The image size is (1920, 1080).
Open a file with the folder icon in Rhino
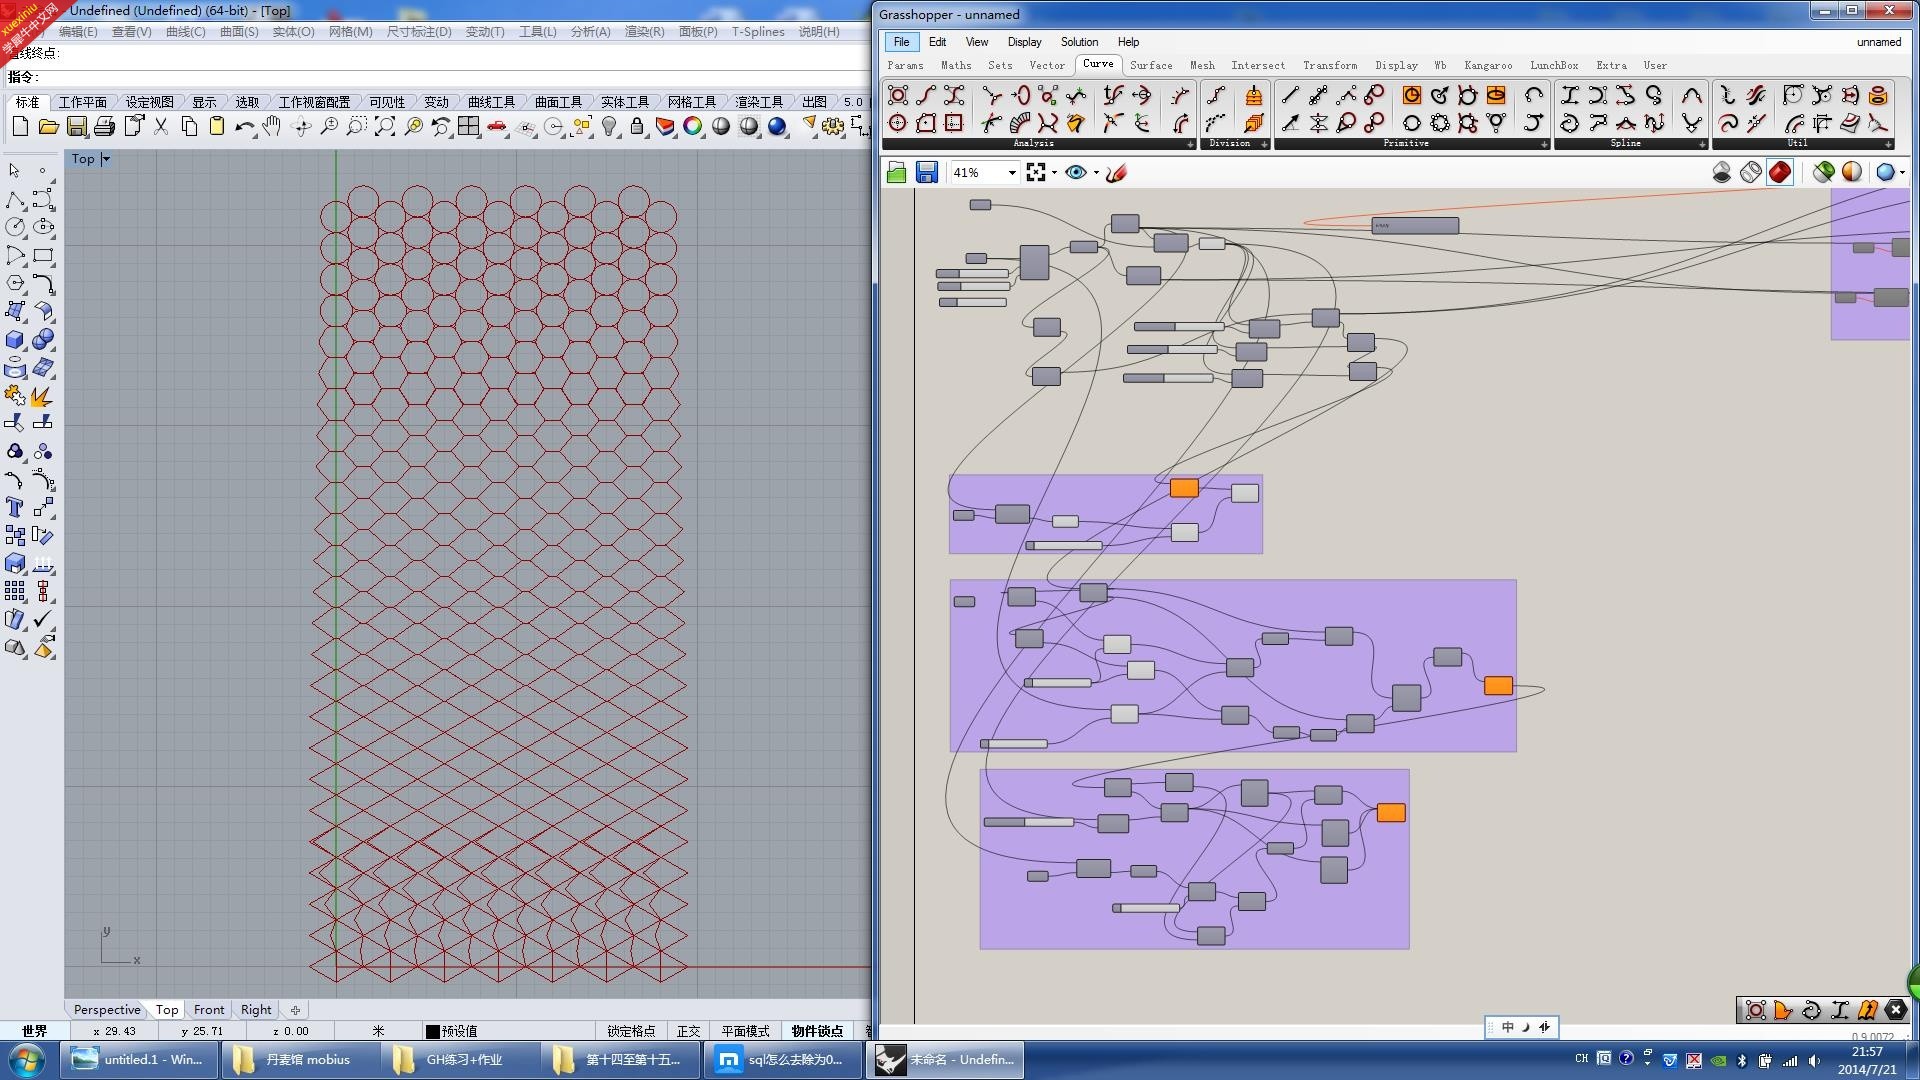[48, 127]
